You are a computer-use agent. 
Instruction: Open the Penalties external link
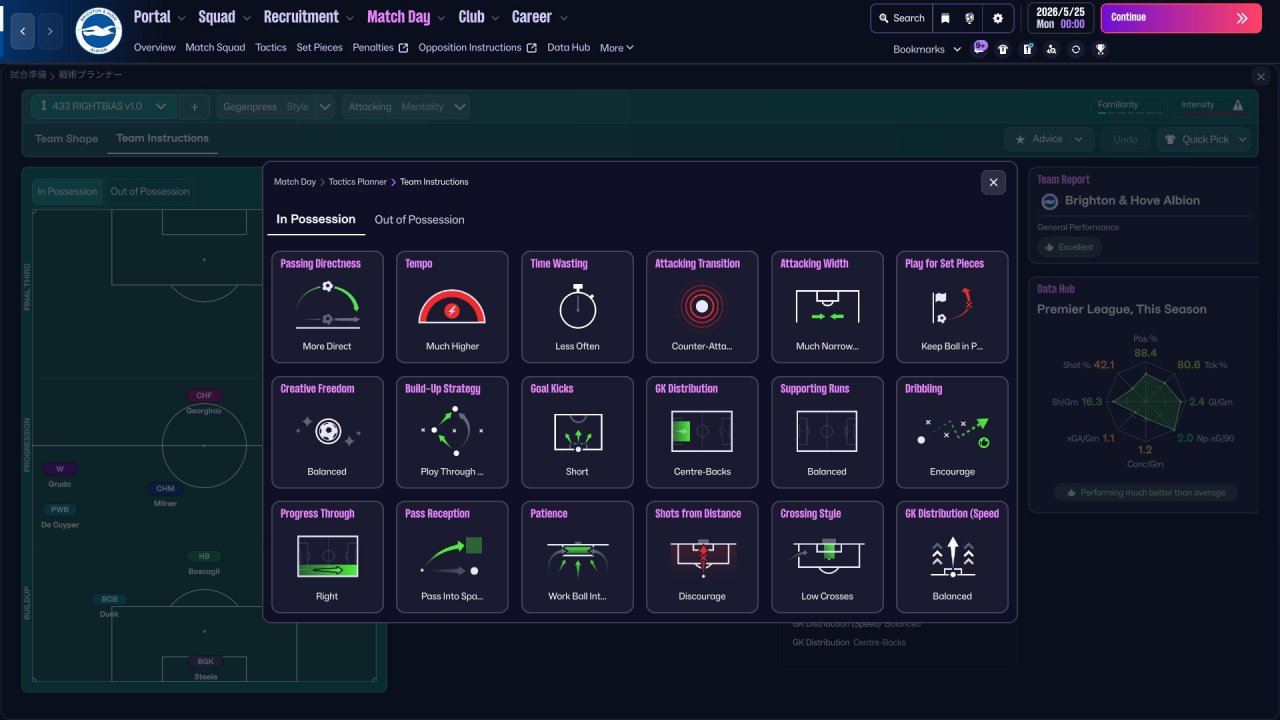coord(380,48)
